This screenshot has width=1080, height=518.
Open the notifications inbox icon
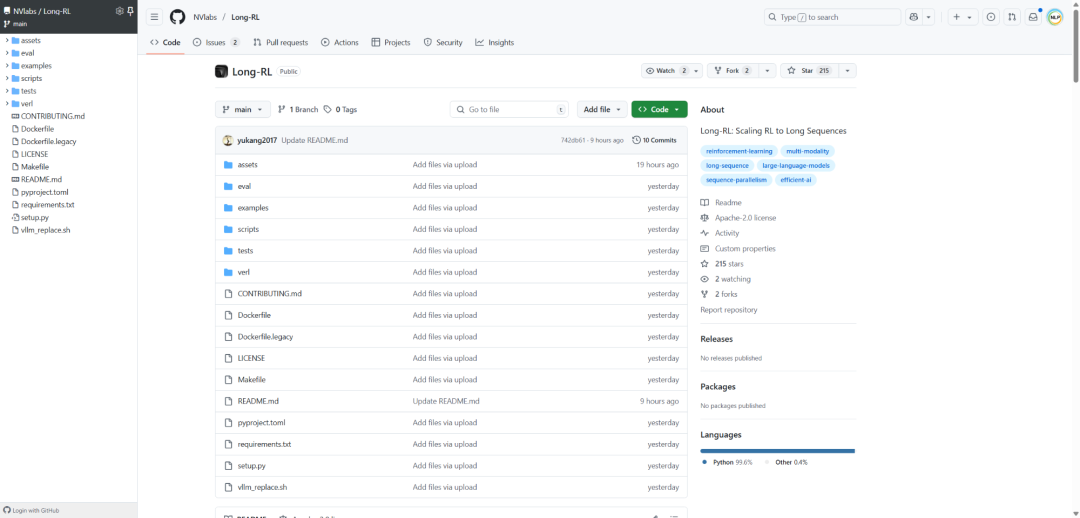pos(1032,17)
